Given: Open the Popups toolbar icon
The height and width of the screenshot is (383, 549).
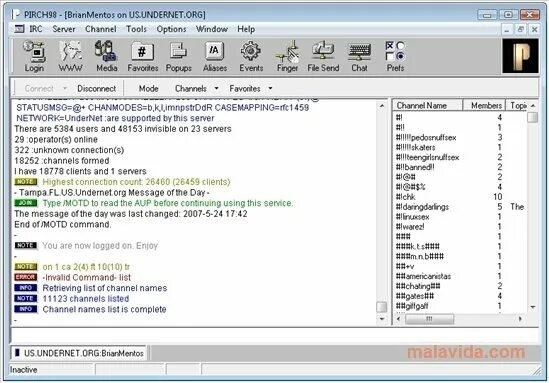Looking at the screenshot, I should (179, 56).
